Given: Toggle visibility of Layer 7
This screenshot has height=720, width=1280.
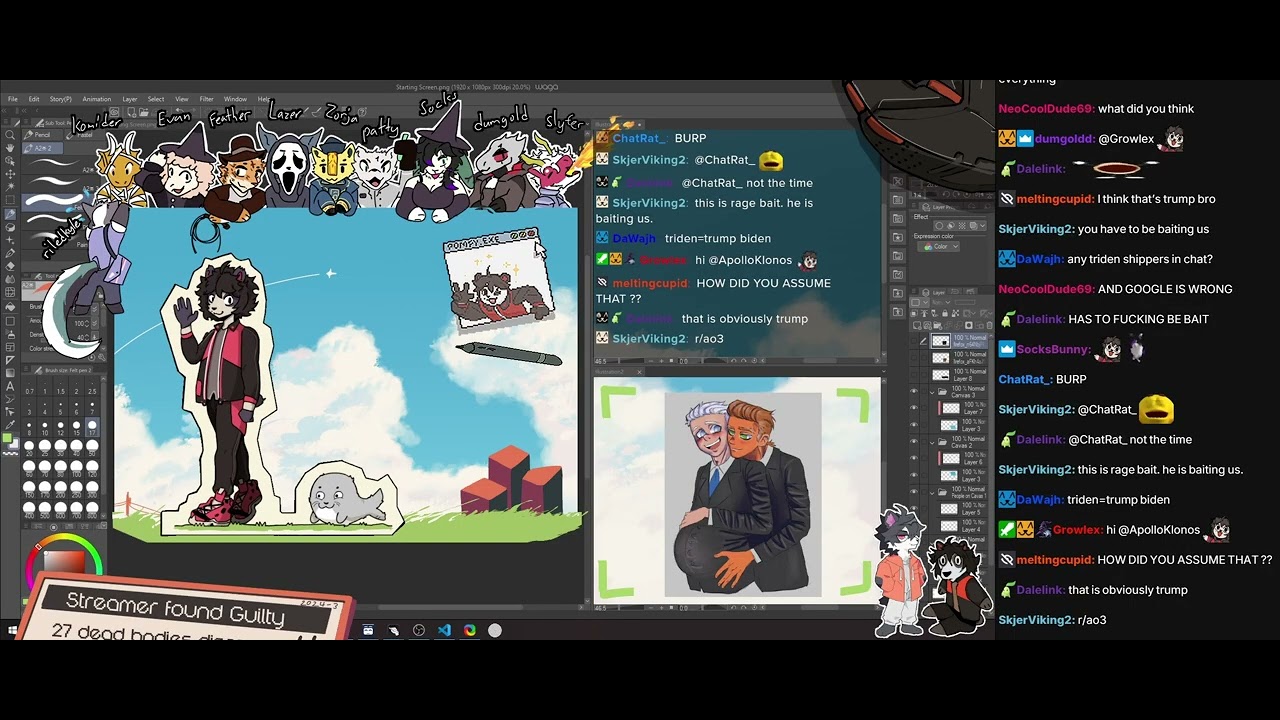Looking at the screenshot, I should tap(913, 407).
